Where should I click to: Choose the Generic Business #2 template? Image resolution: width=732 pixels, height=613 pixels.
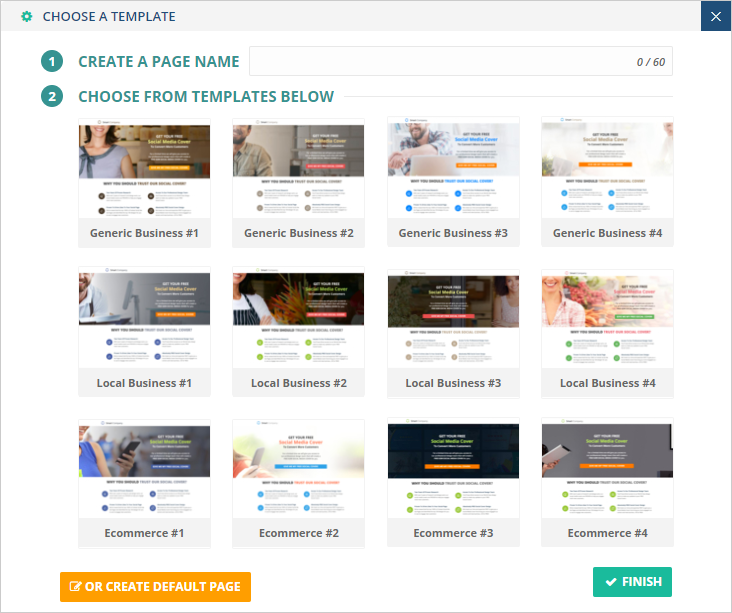pyautogui.click(x=299, y=169)
